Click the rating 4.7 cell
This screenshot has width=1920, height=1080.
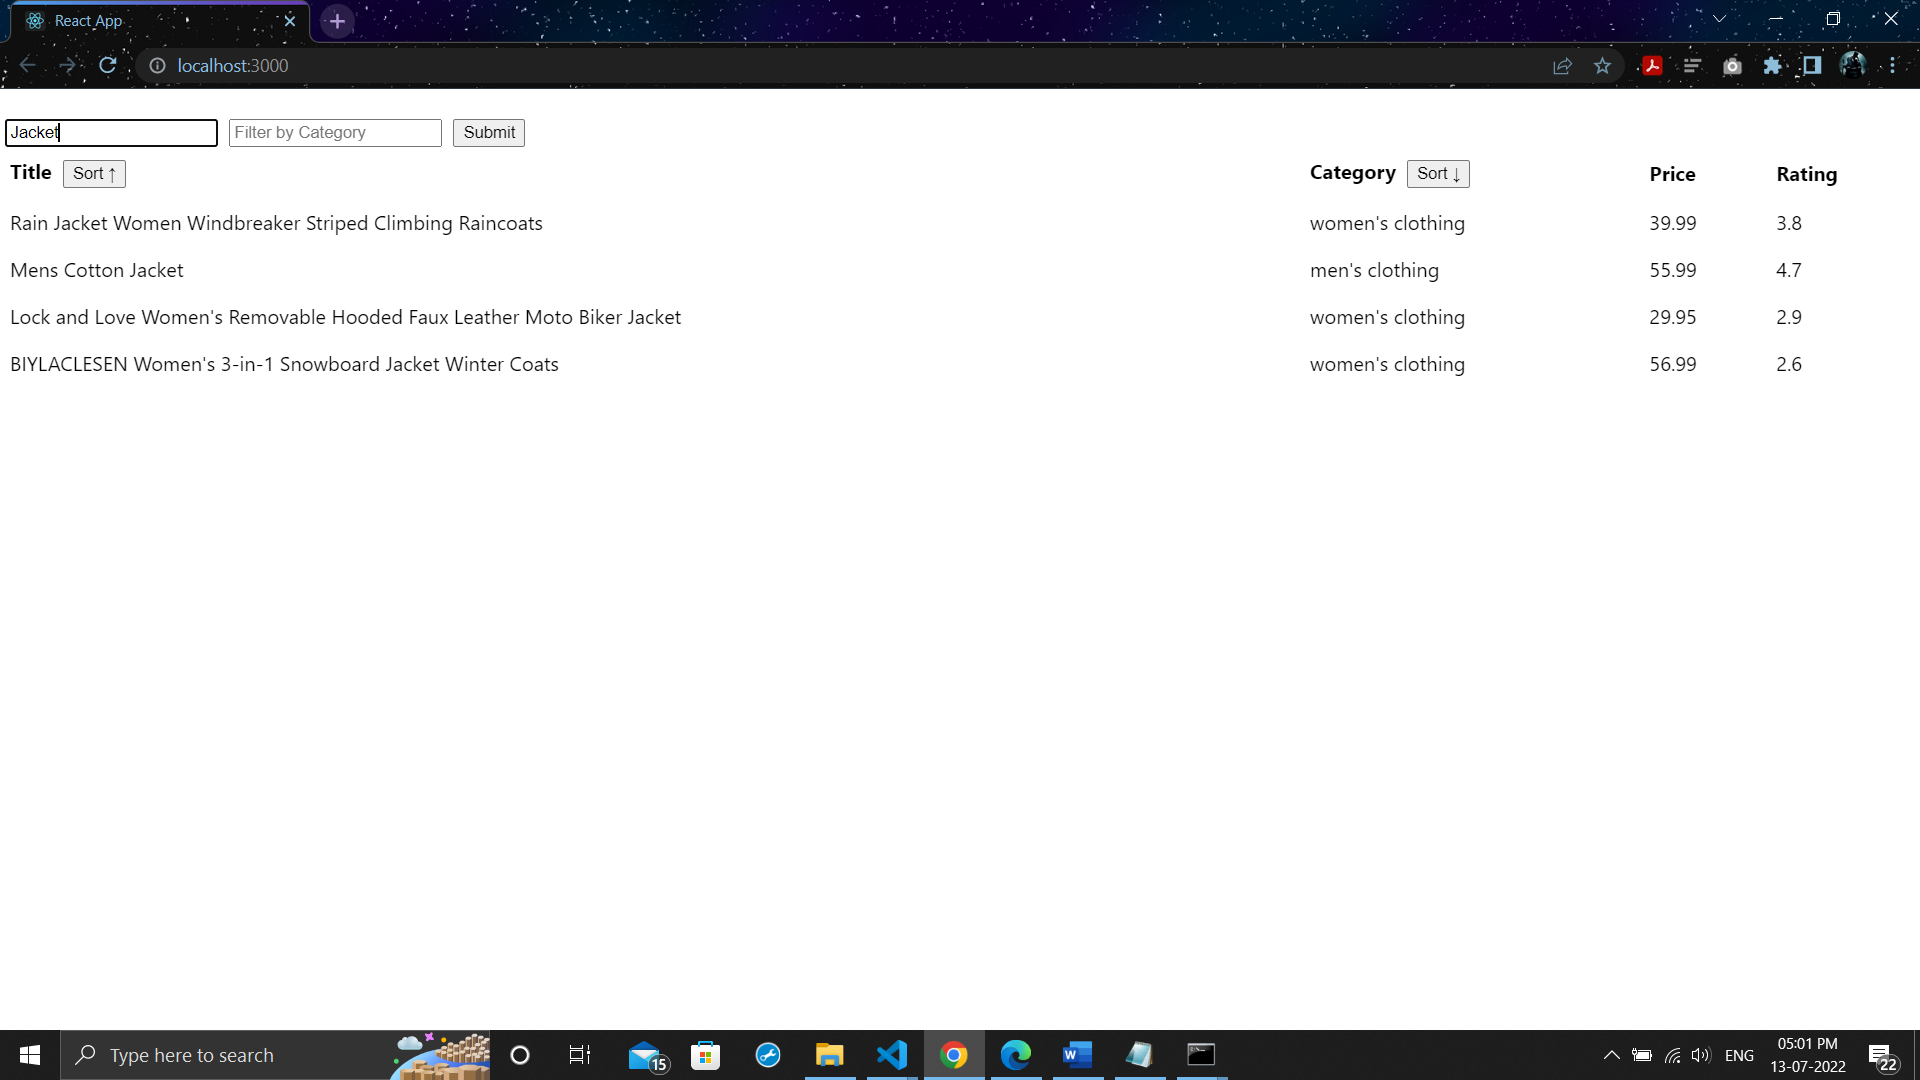pyautogui.click(x=1789, y=271)
